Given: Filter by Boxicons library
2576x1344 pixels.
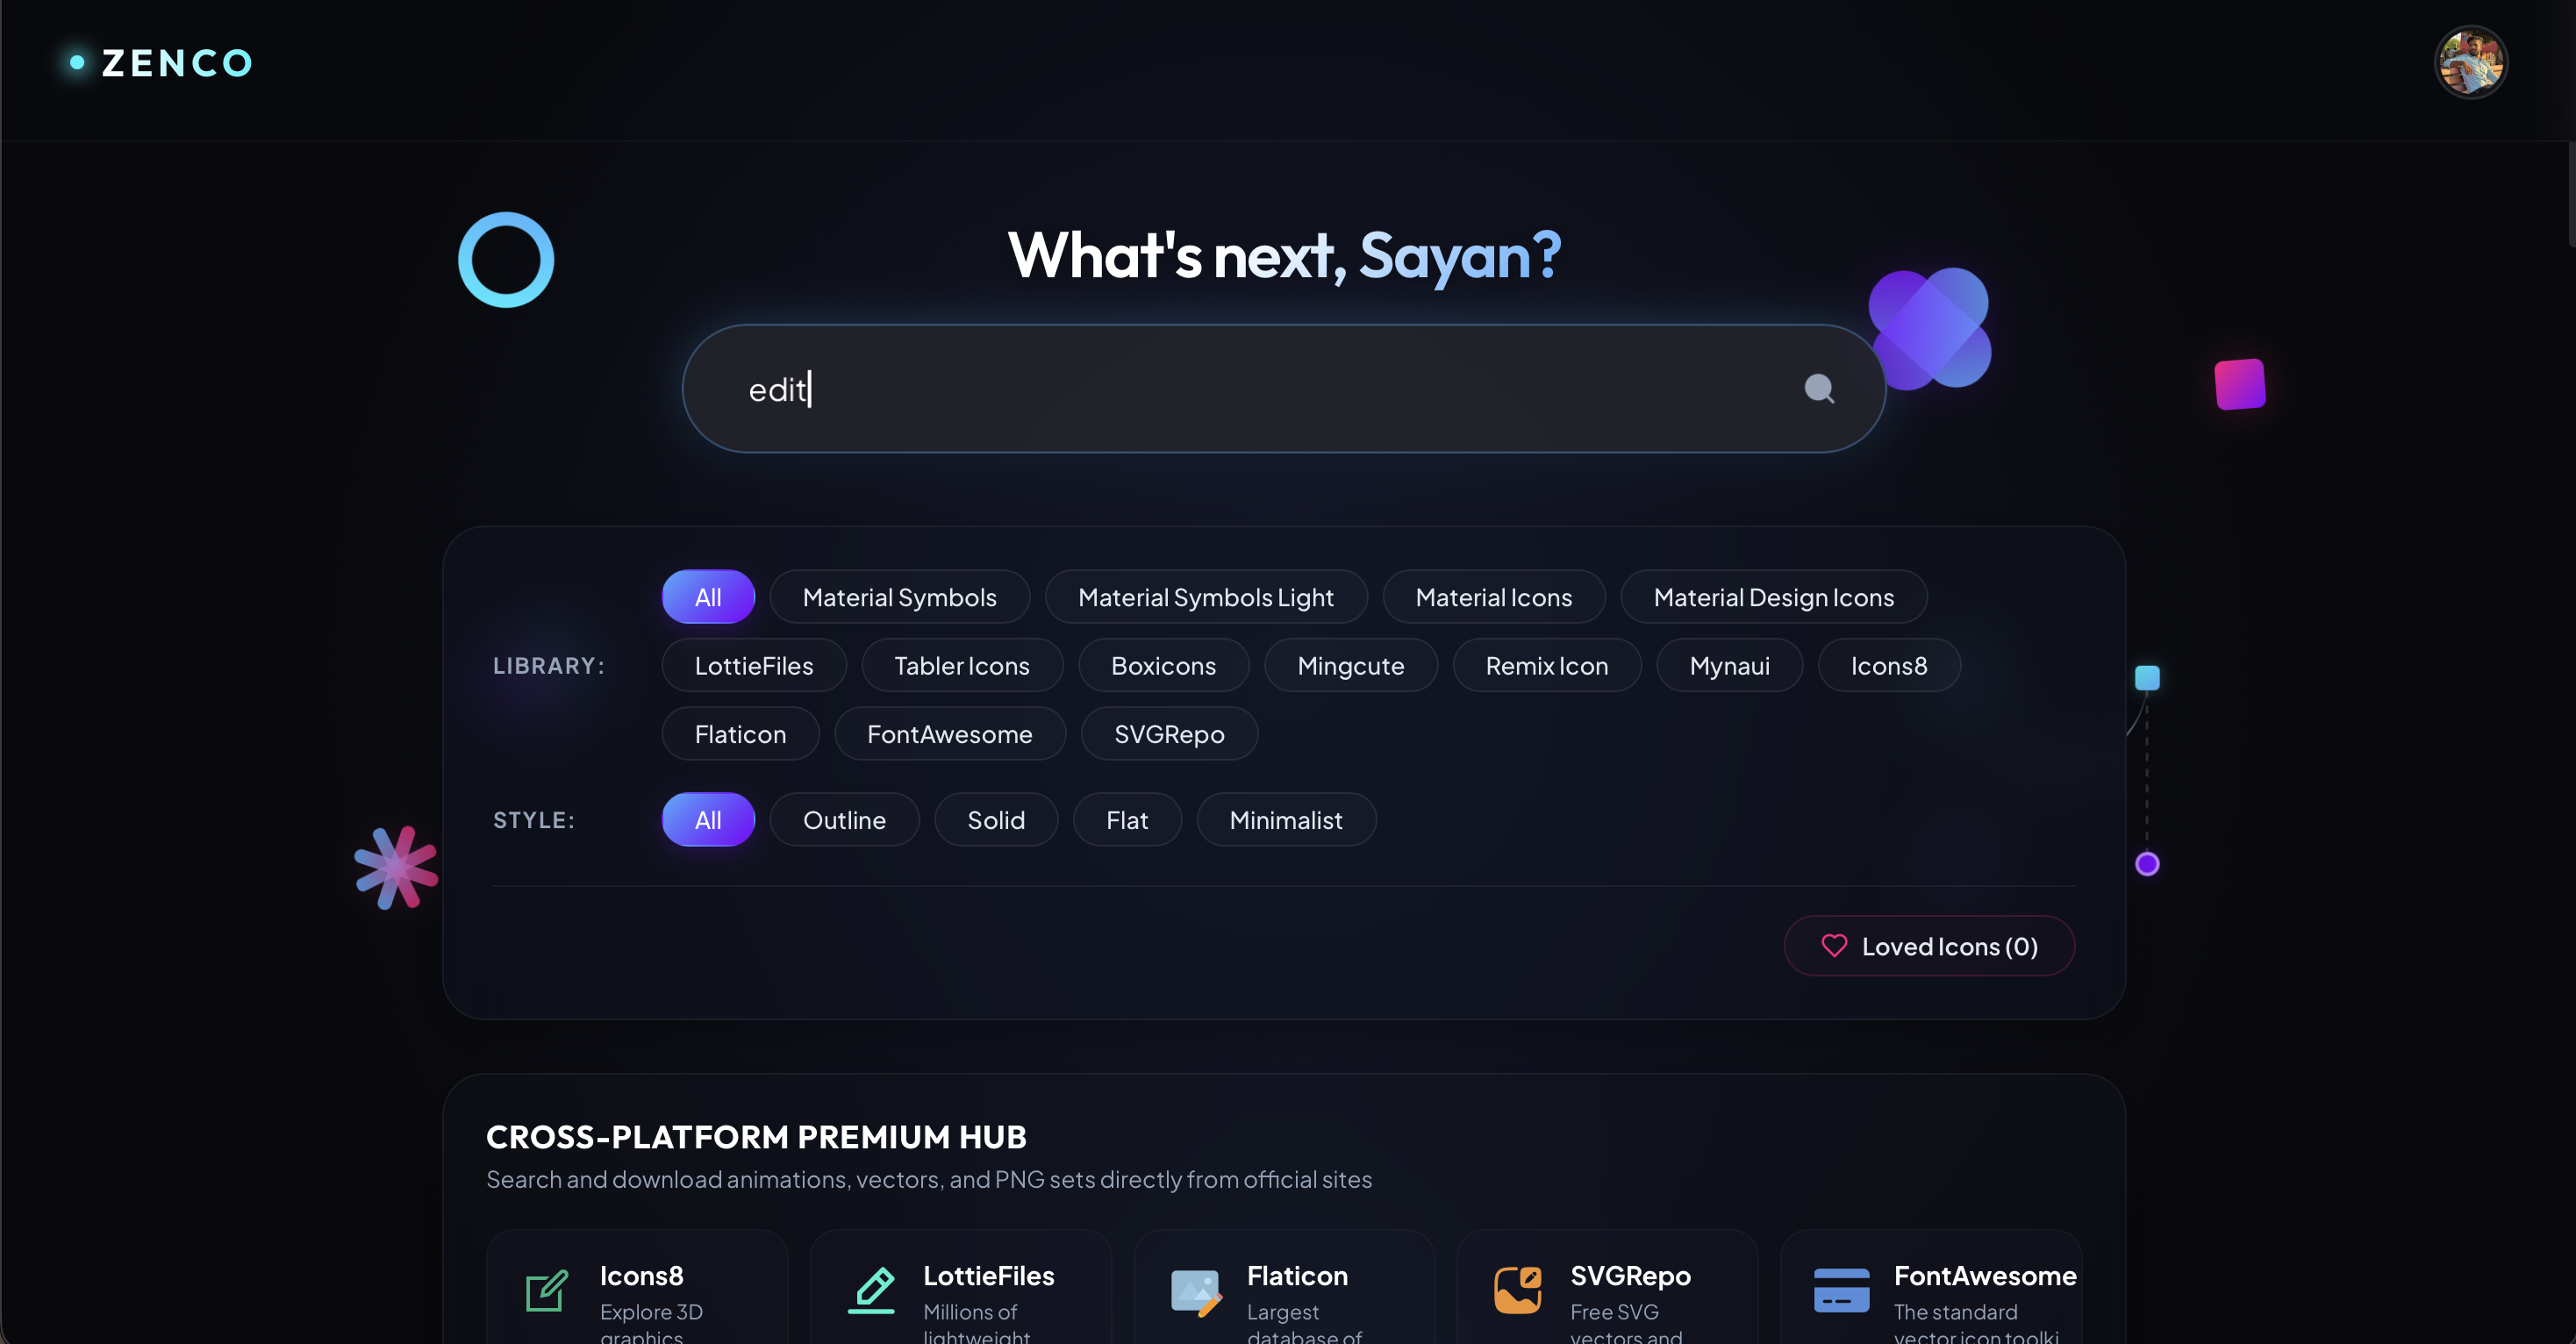Looking at the screenshot, I should (1163, 665).
